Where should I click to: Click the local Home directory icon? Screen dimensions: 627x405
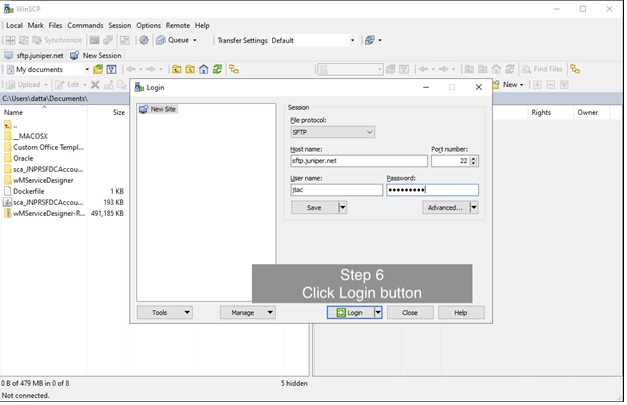[204, 70]
